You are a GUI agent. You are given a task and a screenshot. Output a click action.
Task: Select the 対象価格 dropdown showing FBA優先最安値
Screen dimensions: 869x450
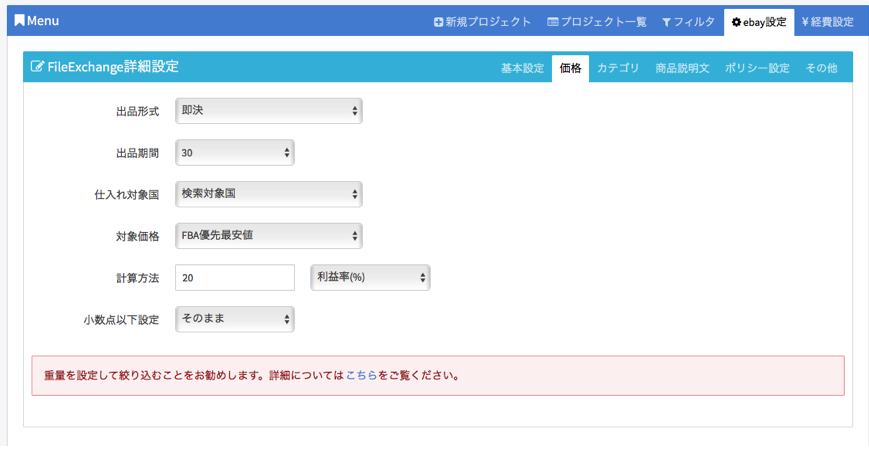point(268,236)
